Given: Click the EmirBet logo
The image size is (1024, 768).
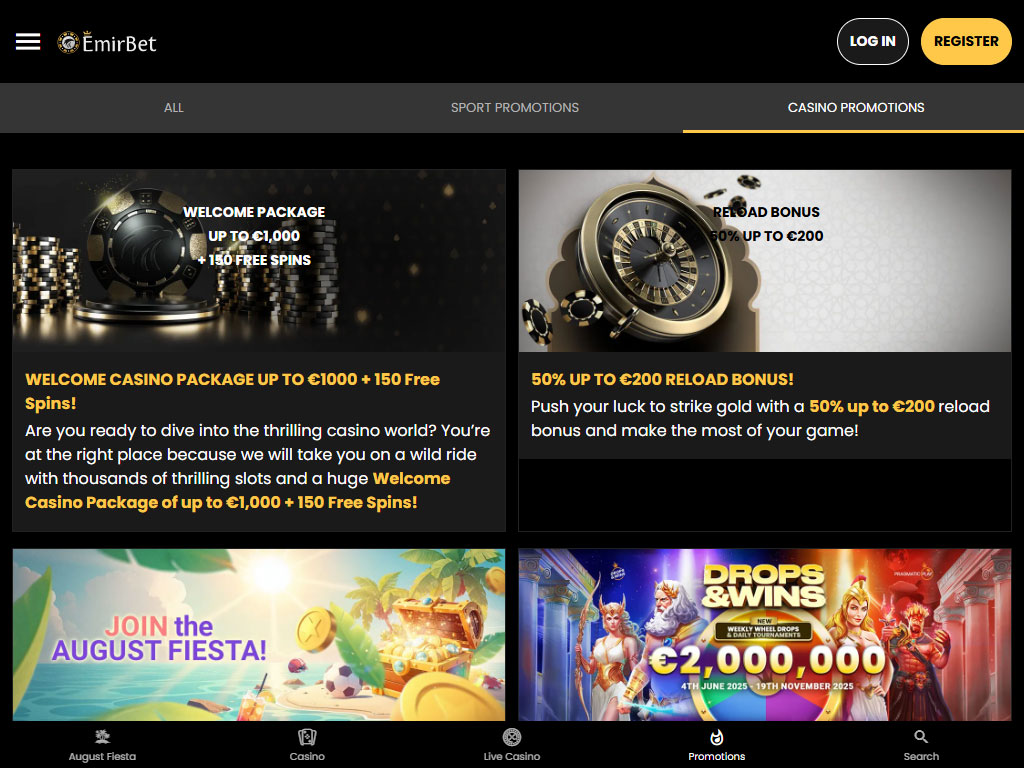Looking at the screenshot, I should [107, 42].
